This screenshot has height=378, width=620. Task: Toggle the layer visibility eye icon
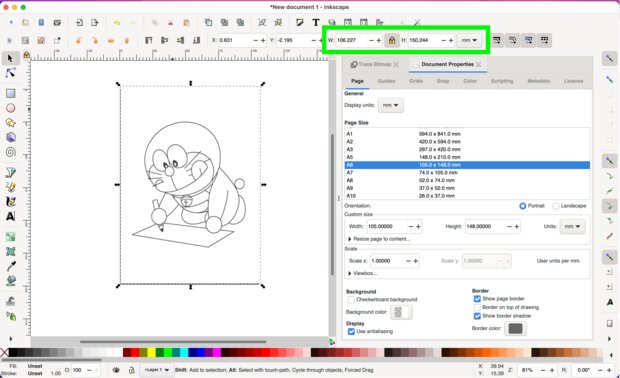[116, 370]
